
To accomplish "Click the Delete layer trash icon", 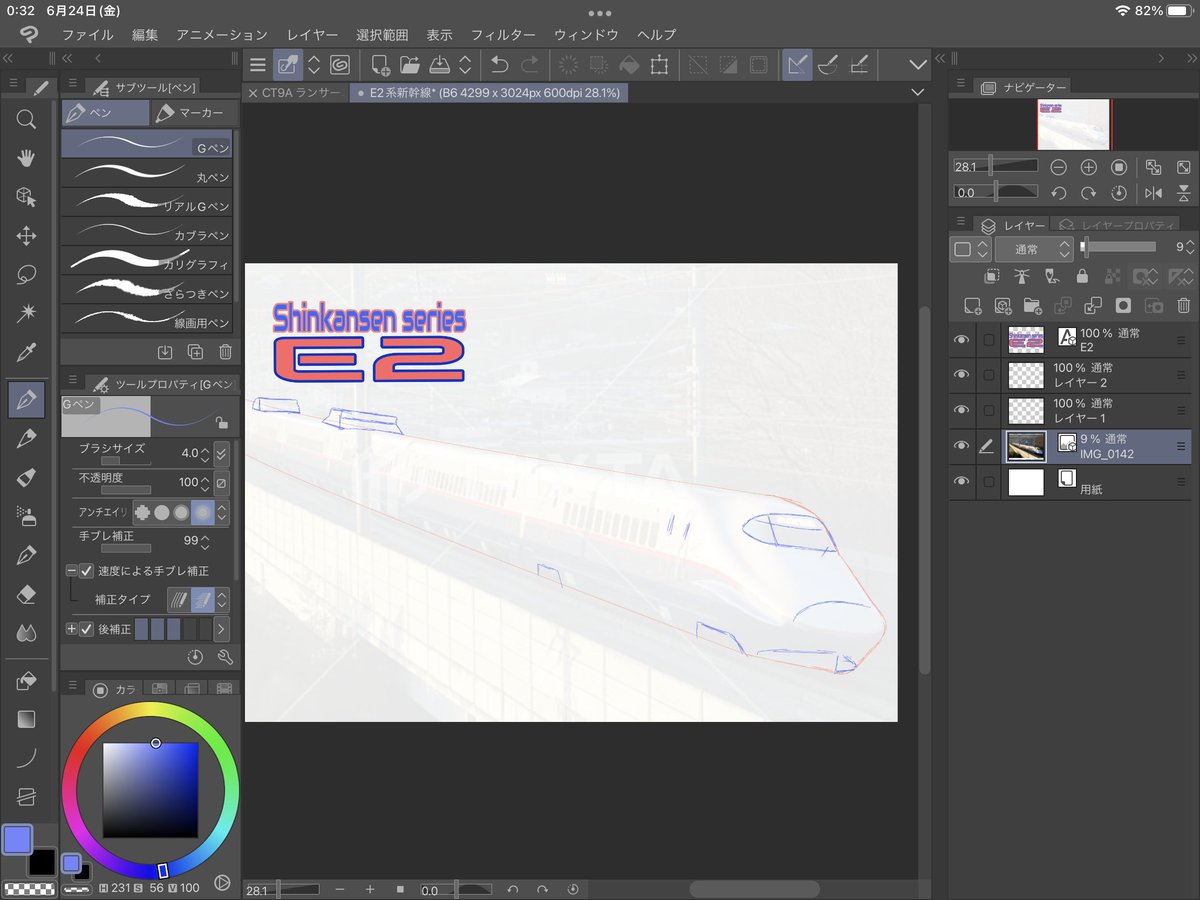I will click(1183, 306).
